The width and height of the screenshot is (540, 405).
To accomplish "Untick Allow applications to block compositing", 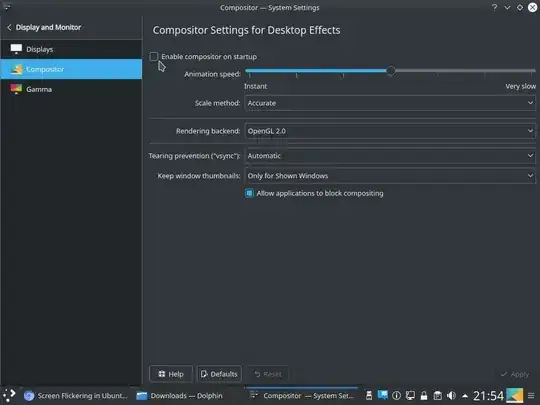I will [249, 193].
